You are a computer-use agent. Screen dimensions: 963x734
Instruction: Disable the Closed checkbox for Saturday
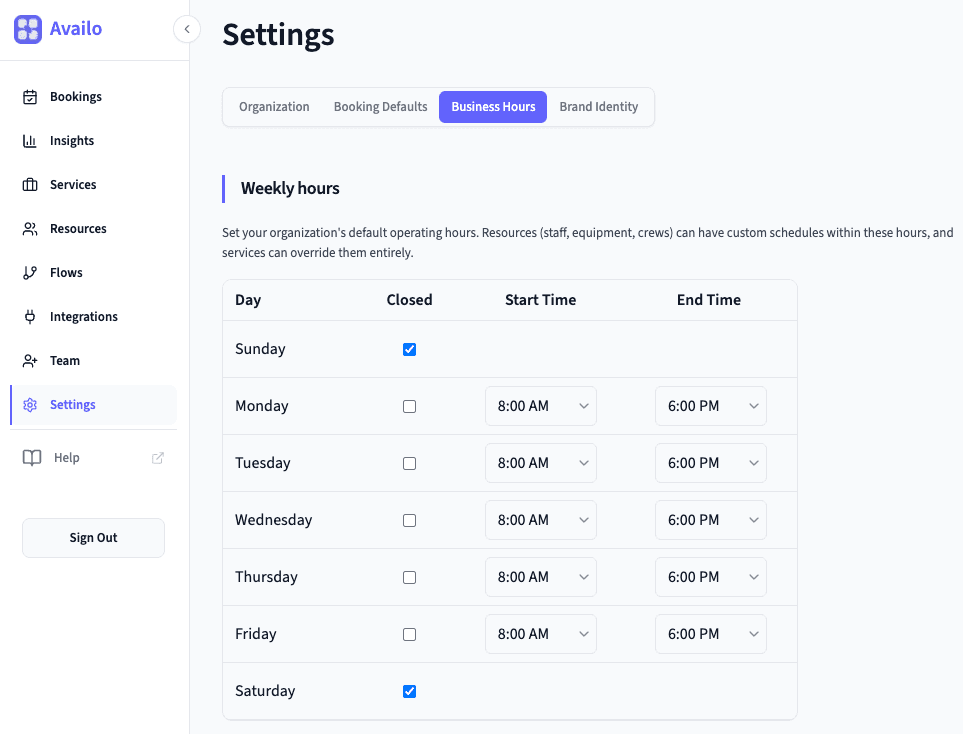tap(409, 690)
